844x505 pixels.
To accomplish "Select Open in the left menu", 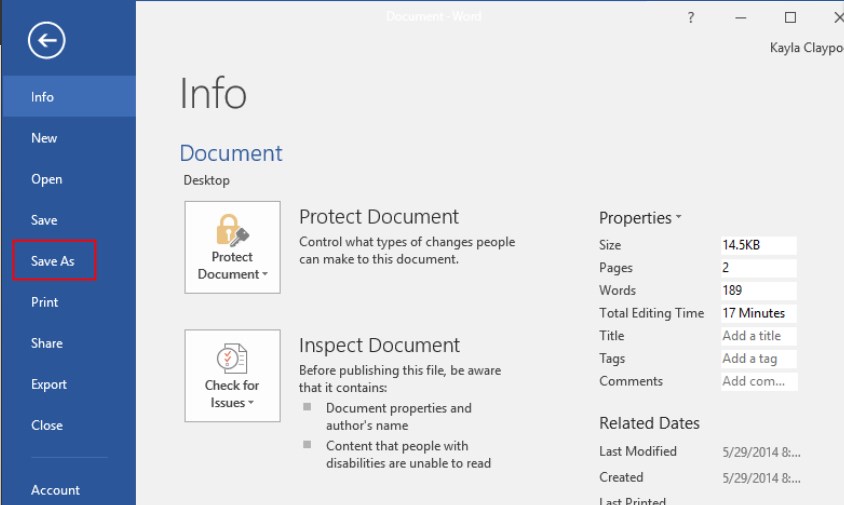I will (46, 179).
